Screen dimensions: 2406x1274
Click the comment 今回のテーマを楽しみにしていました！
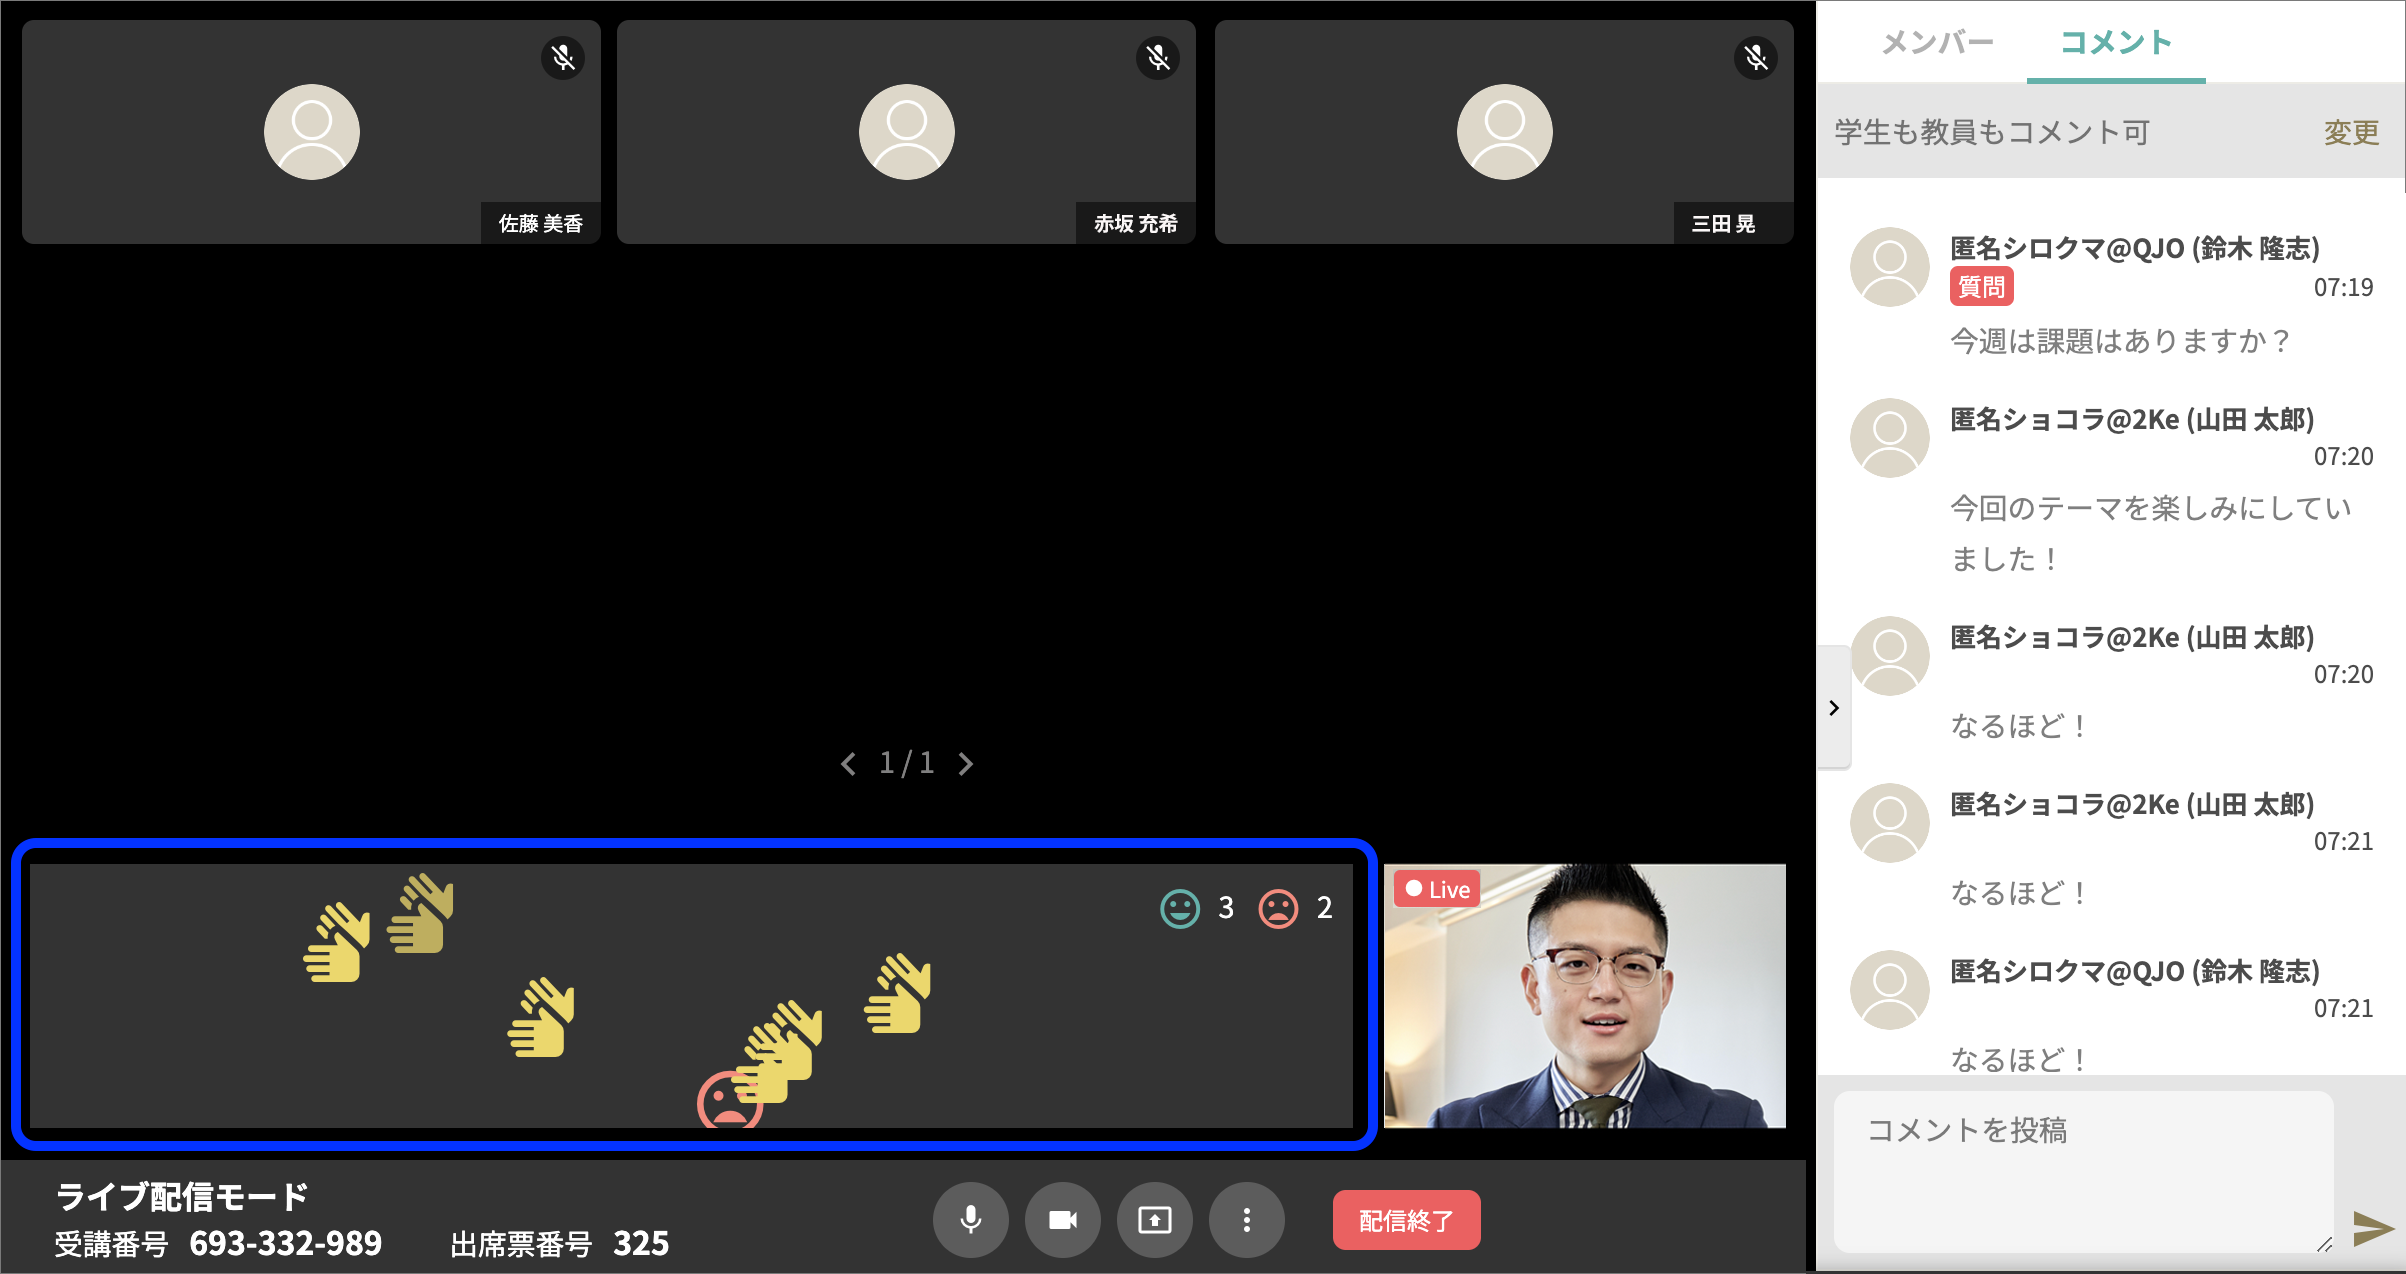pyautogui.click(x=2150, y=533)
